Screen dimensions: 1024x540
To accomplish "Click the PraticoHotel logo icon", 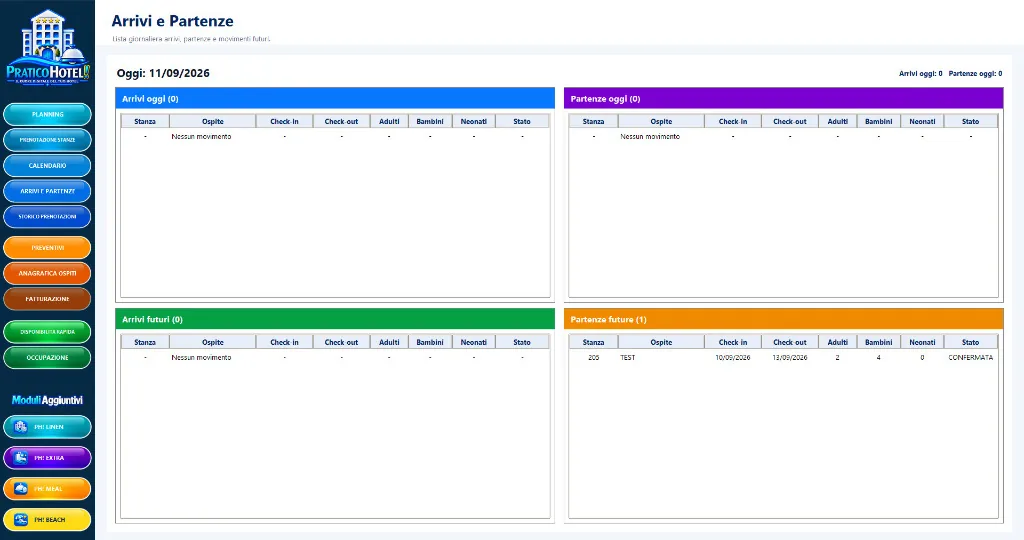I will (x=48, y=46).
